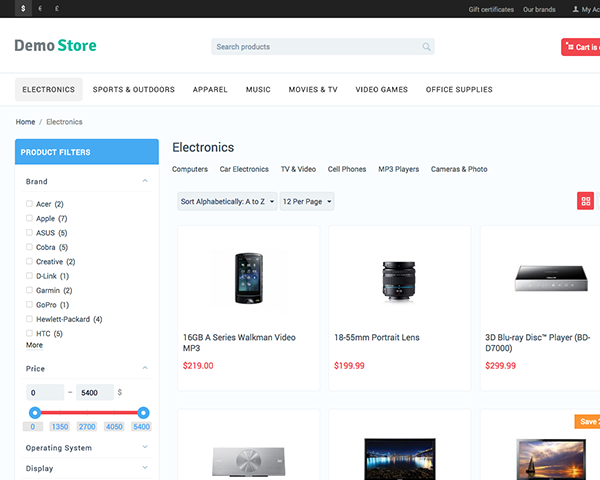Focus the minimum price field
The width and height of the screenshot is (600, 480).
(x=45, y=392)
